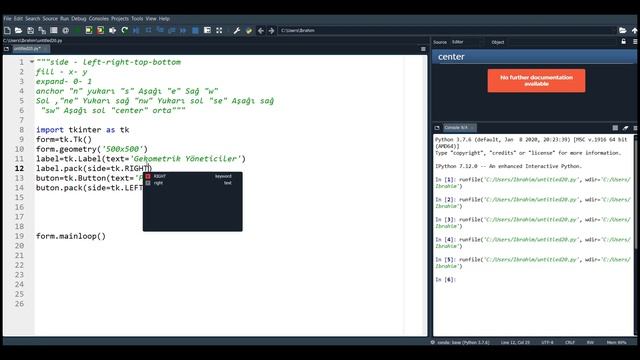
Task: Click the Maximize current pane icon
Action: click(x=207, y=31)
